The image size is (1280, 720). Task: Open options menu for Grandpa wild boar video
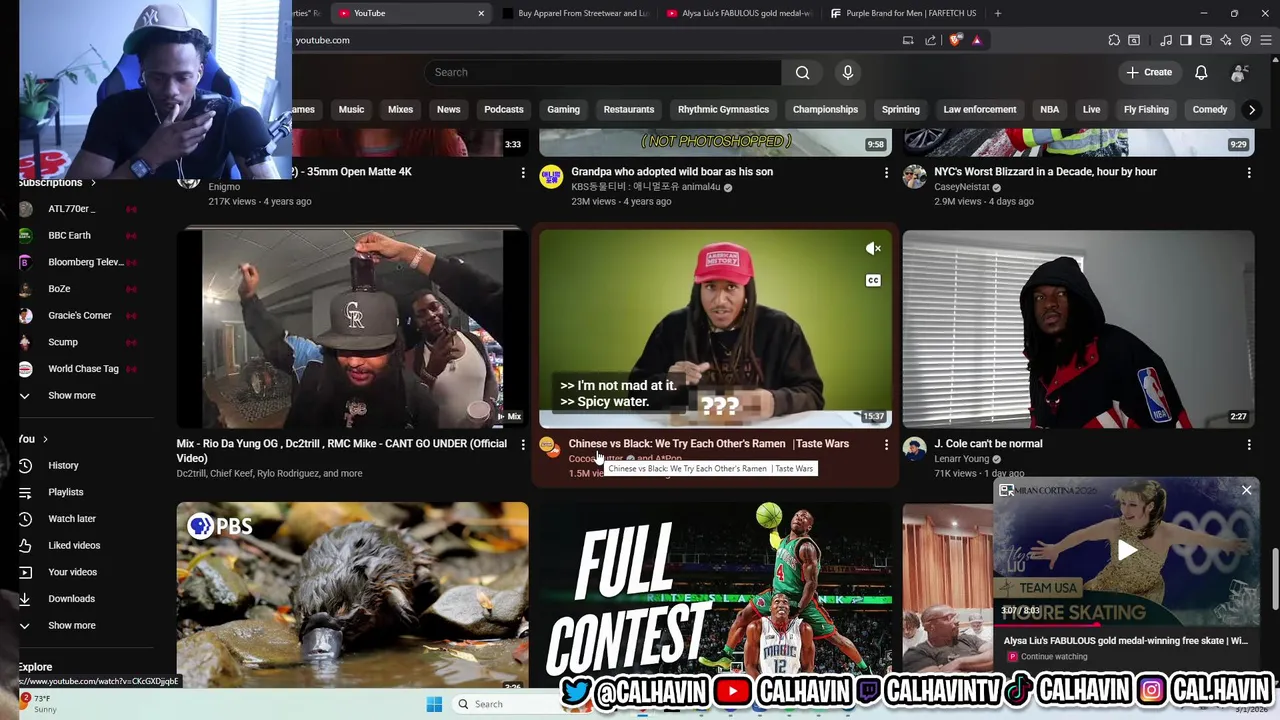(886, 173)
